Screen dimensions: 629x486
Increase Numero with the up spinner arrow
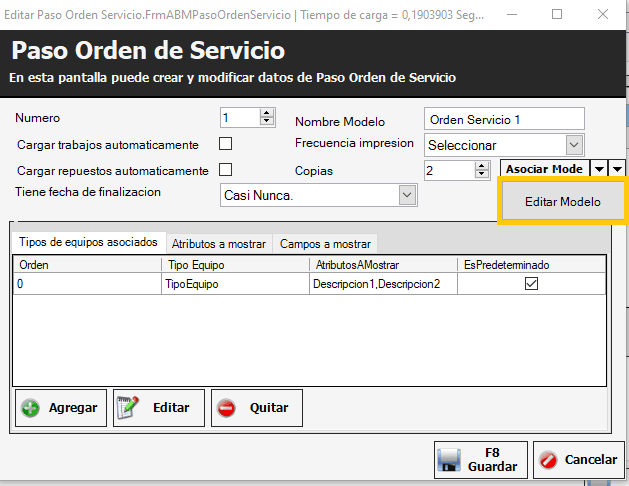coord(266,112)
